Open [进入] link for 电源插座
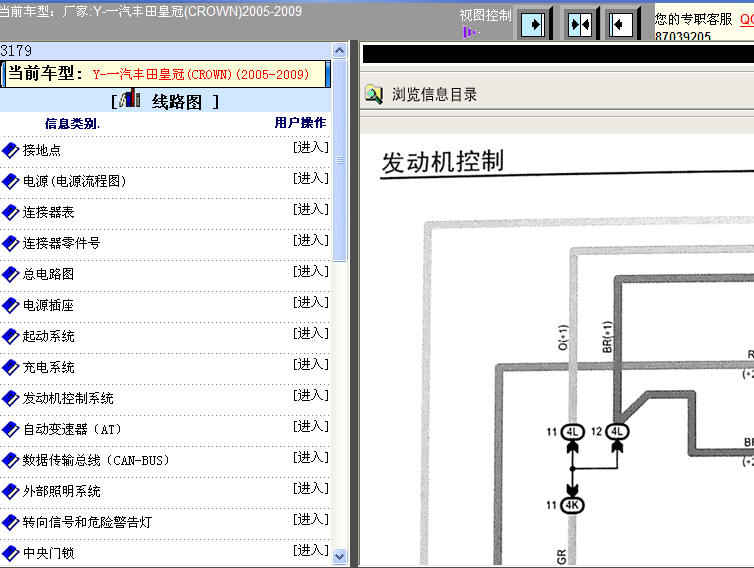The height and width of the screenshot is (568, 754). coord(311,303)
